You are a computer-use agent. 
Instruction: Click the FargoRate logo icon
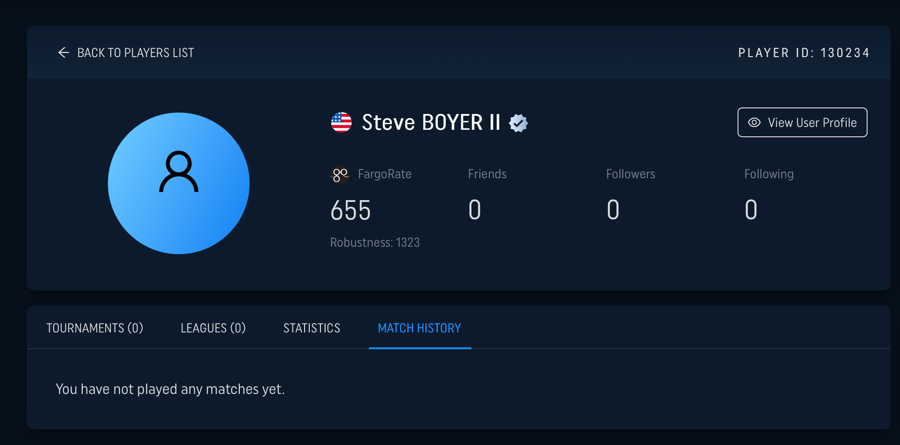340,175
